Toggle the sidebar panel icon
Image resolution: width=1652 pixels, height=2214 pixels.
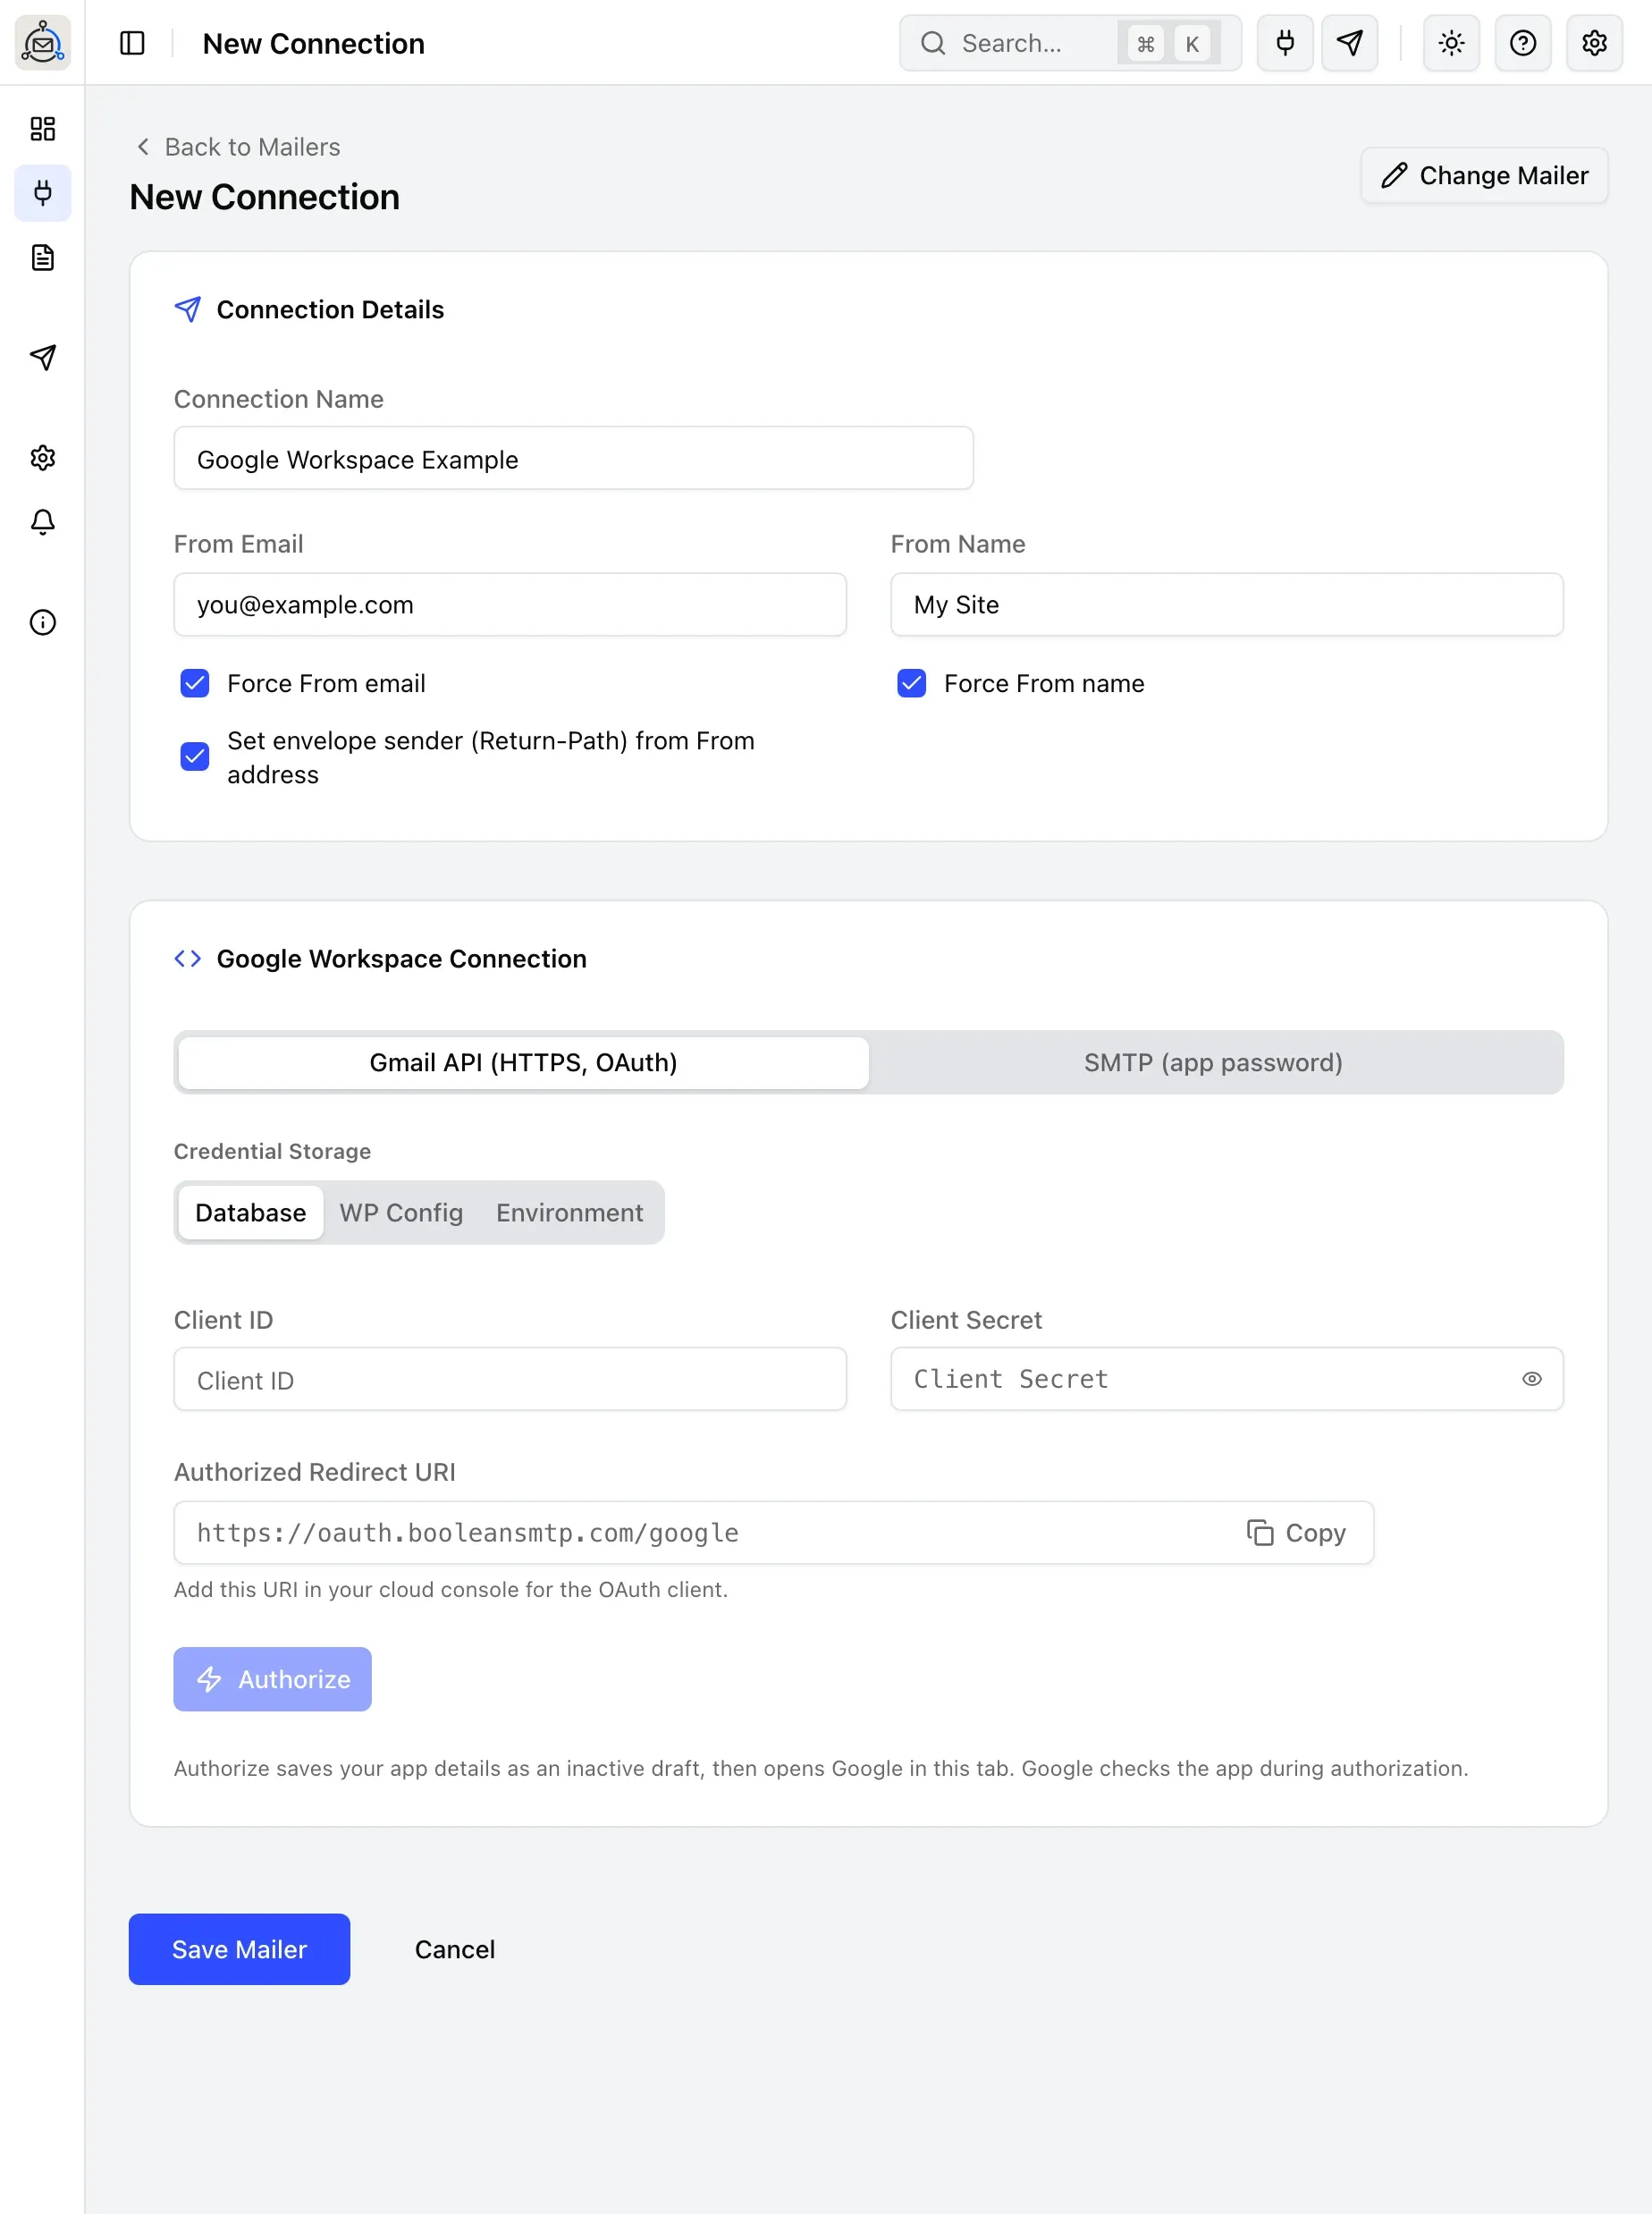(x=132, y=43)
